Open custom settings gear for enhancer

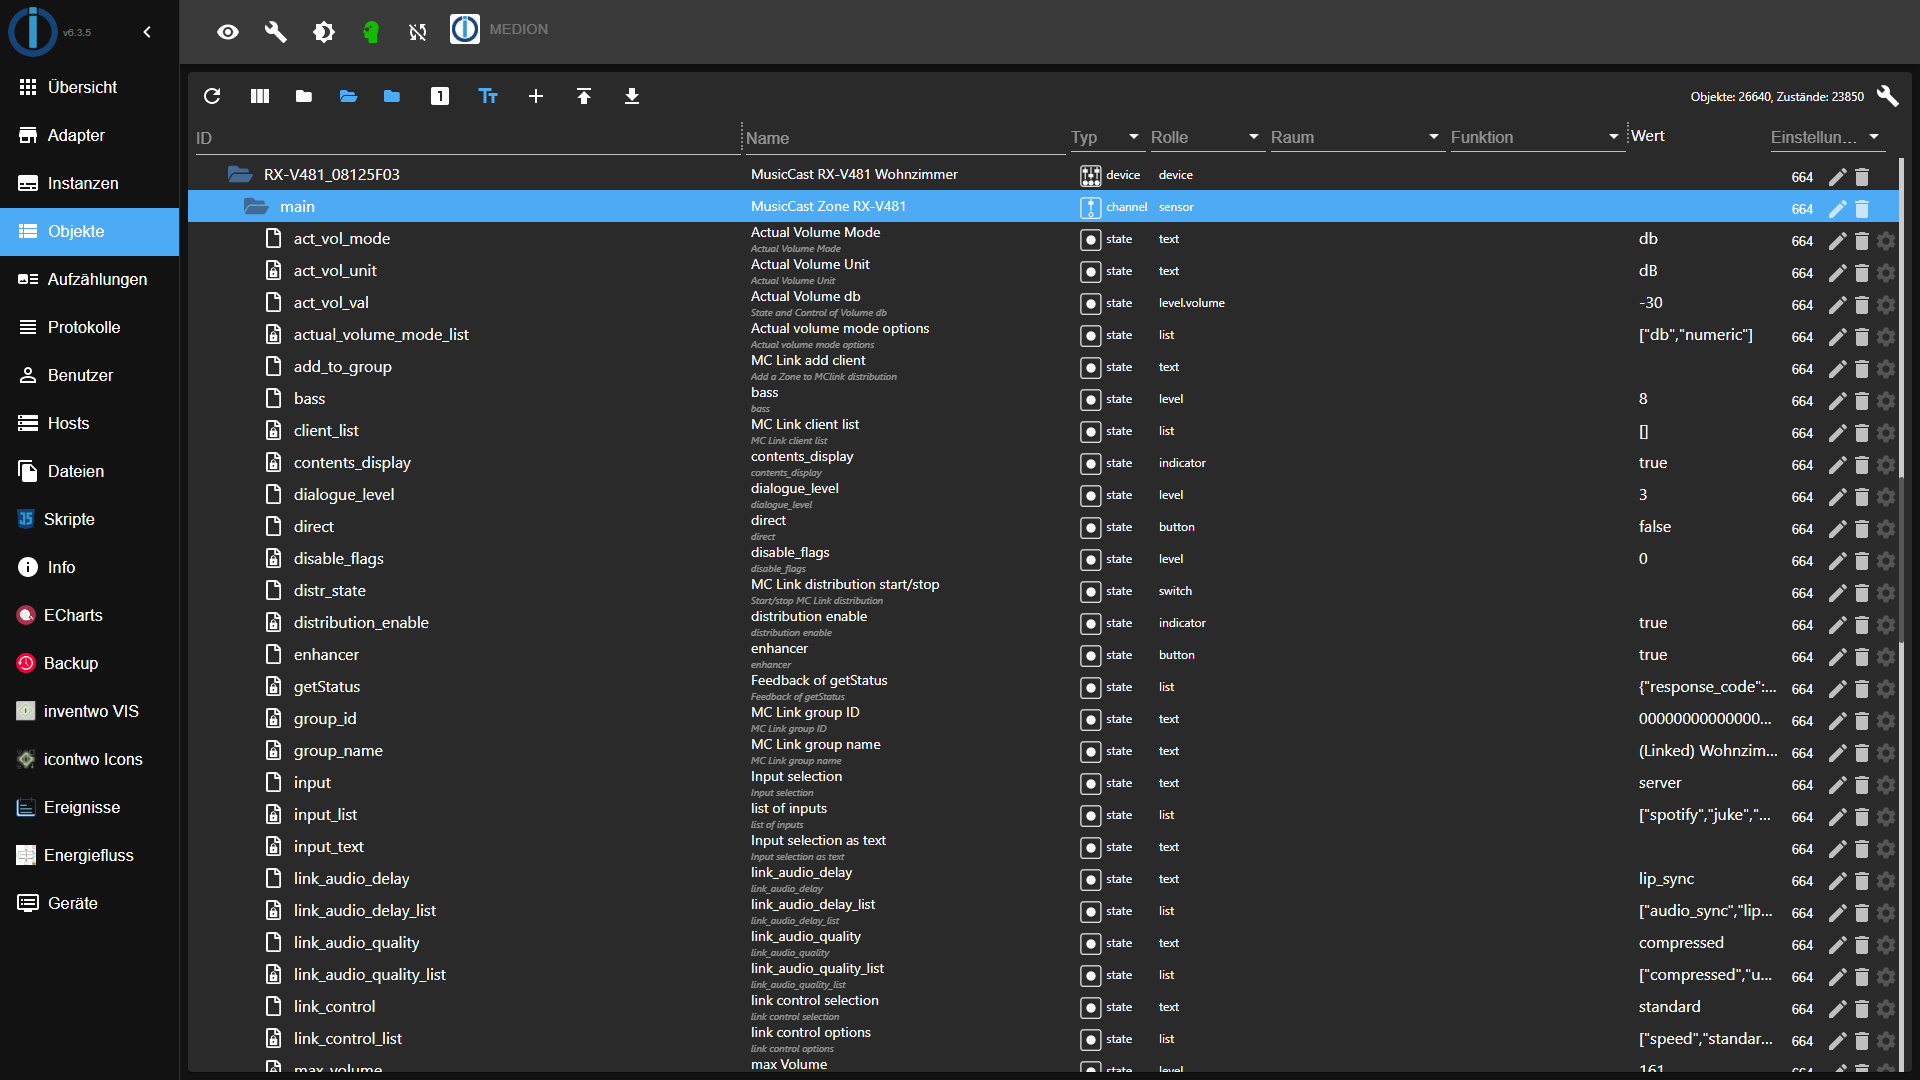(1886, 657)
